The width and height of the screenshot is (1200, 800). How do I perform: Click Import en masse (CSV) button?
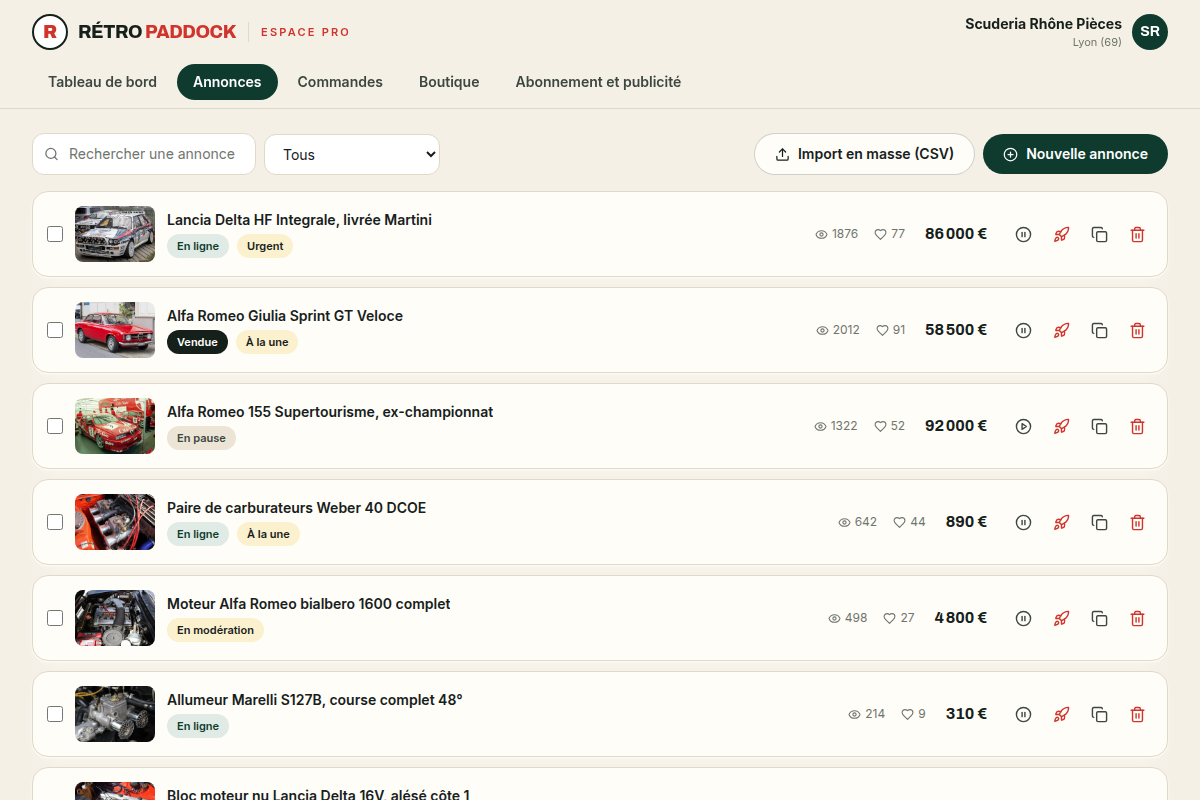[x=864, y=154]
